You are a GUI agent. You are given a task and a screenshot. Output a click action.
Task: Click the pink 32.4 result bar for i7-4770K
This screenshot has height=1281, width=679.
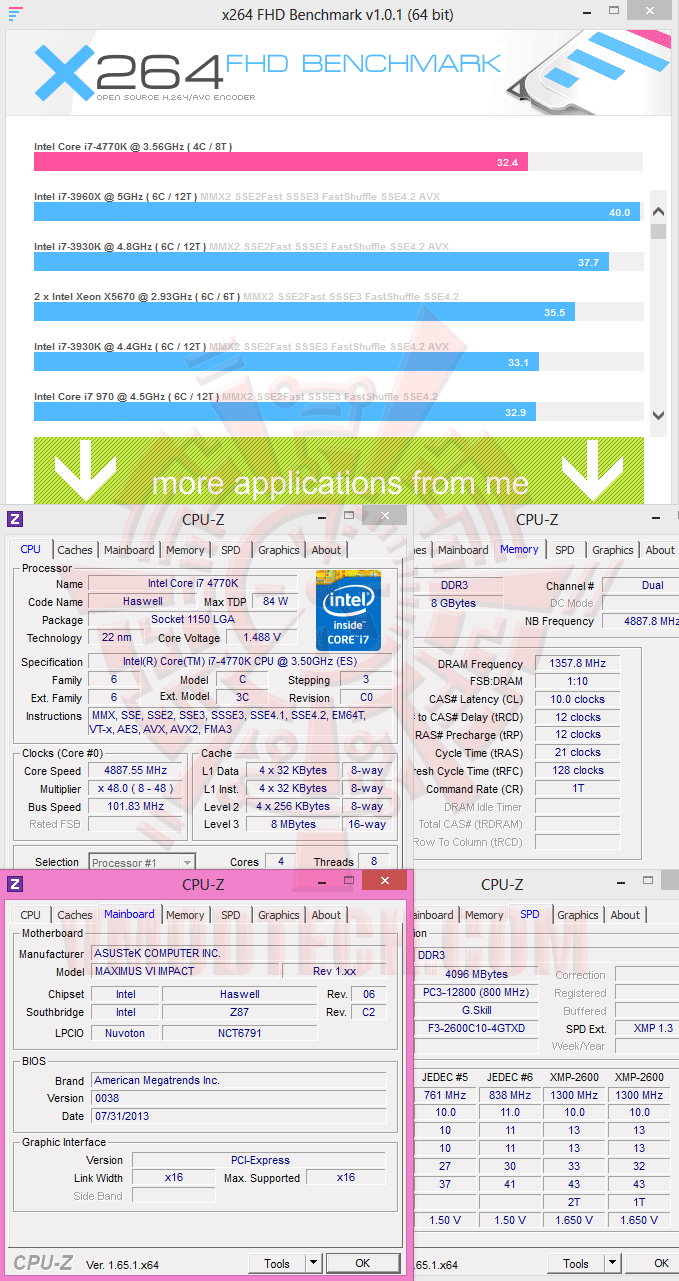(281, 162)
